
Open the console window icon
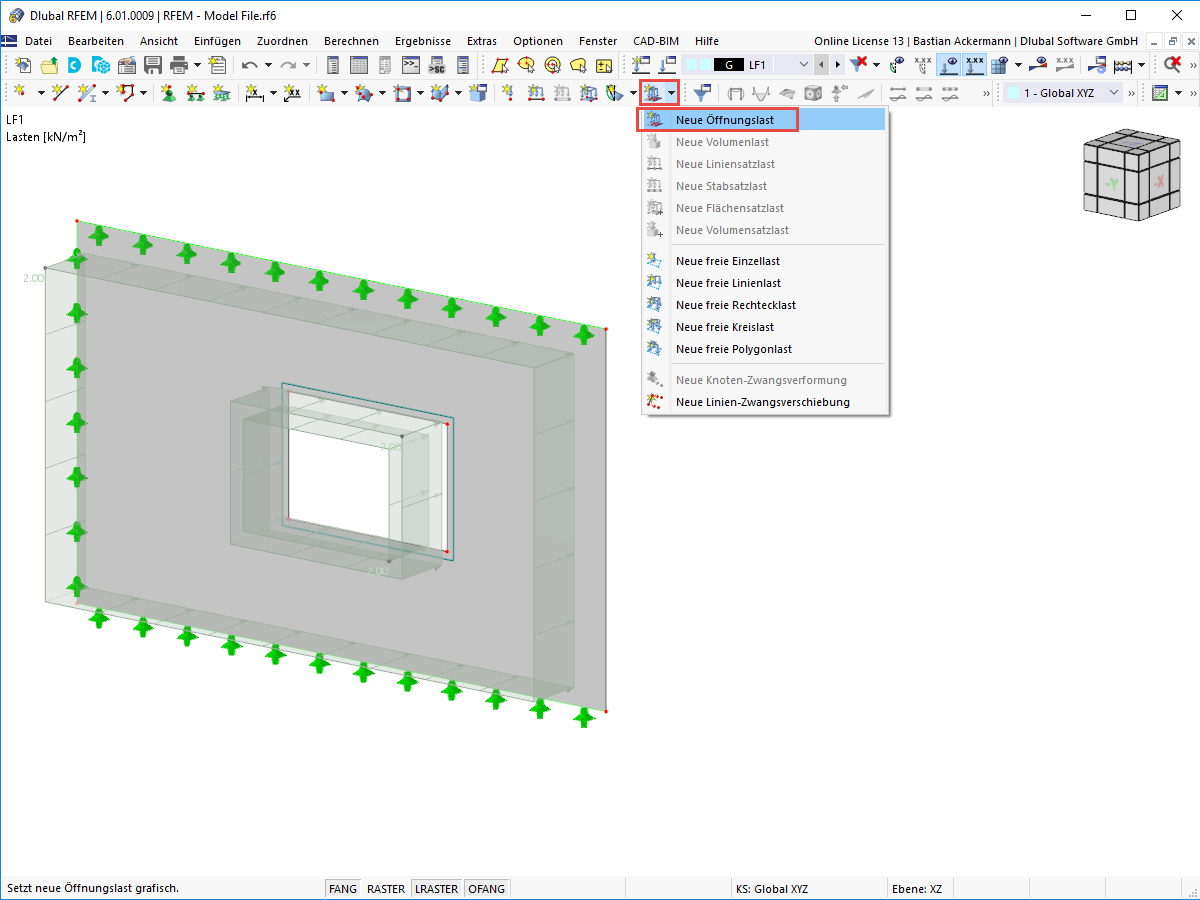pyautogui.click(x=411, y=65)
